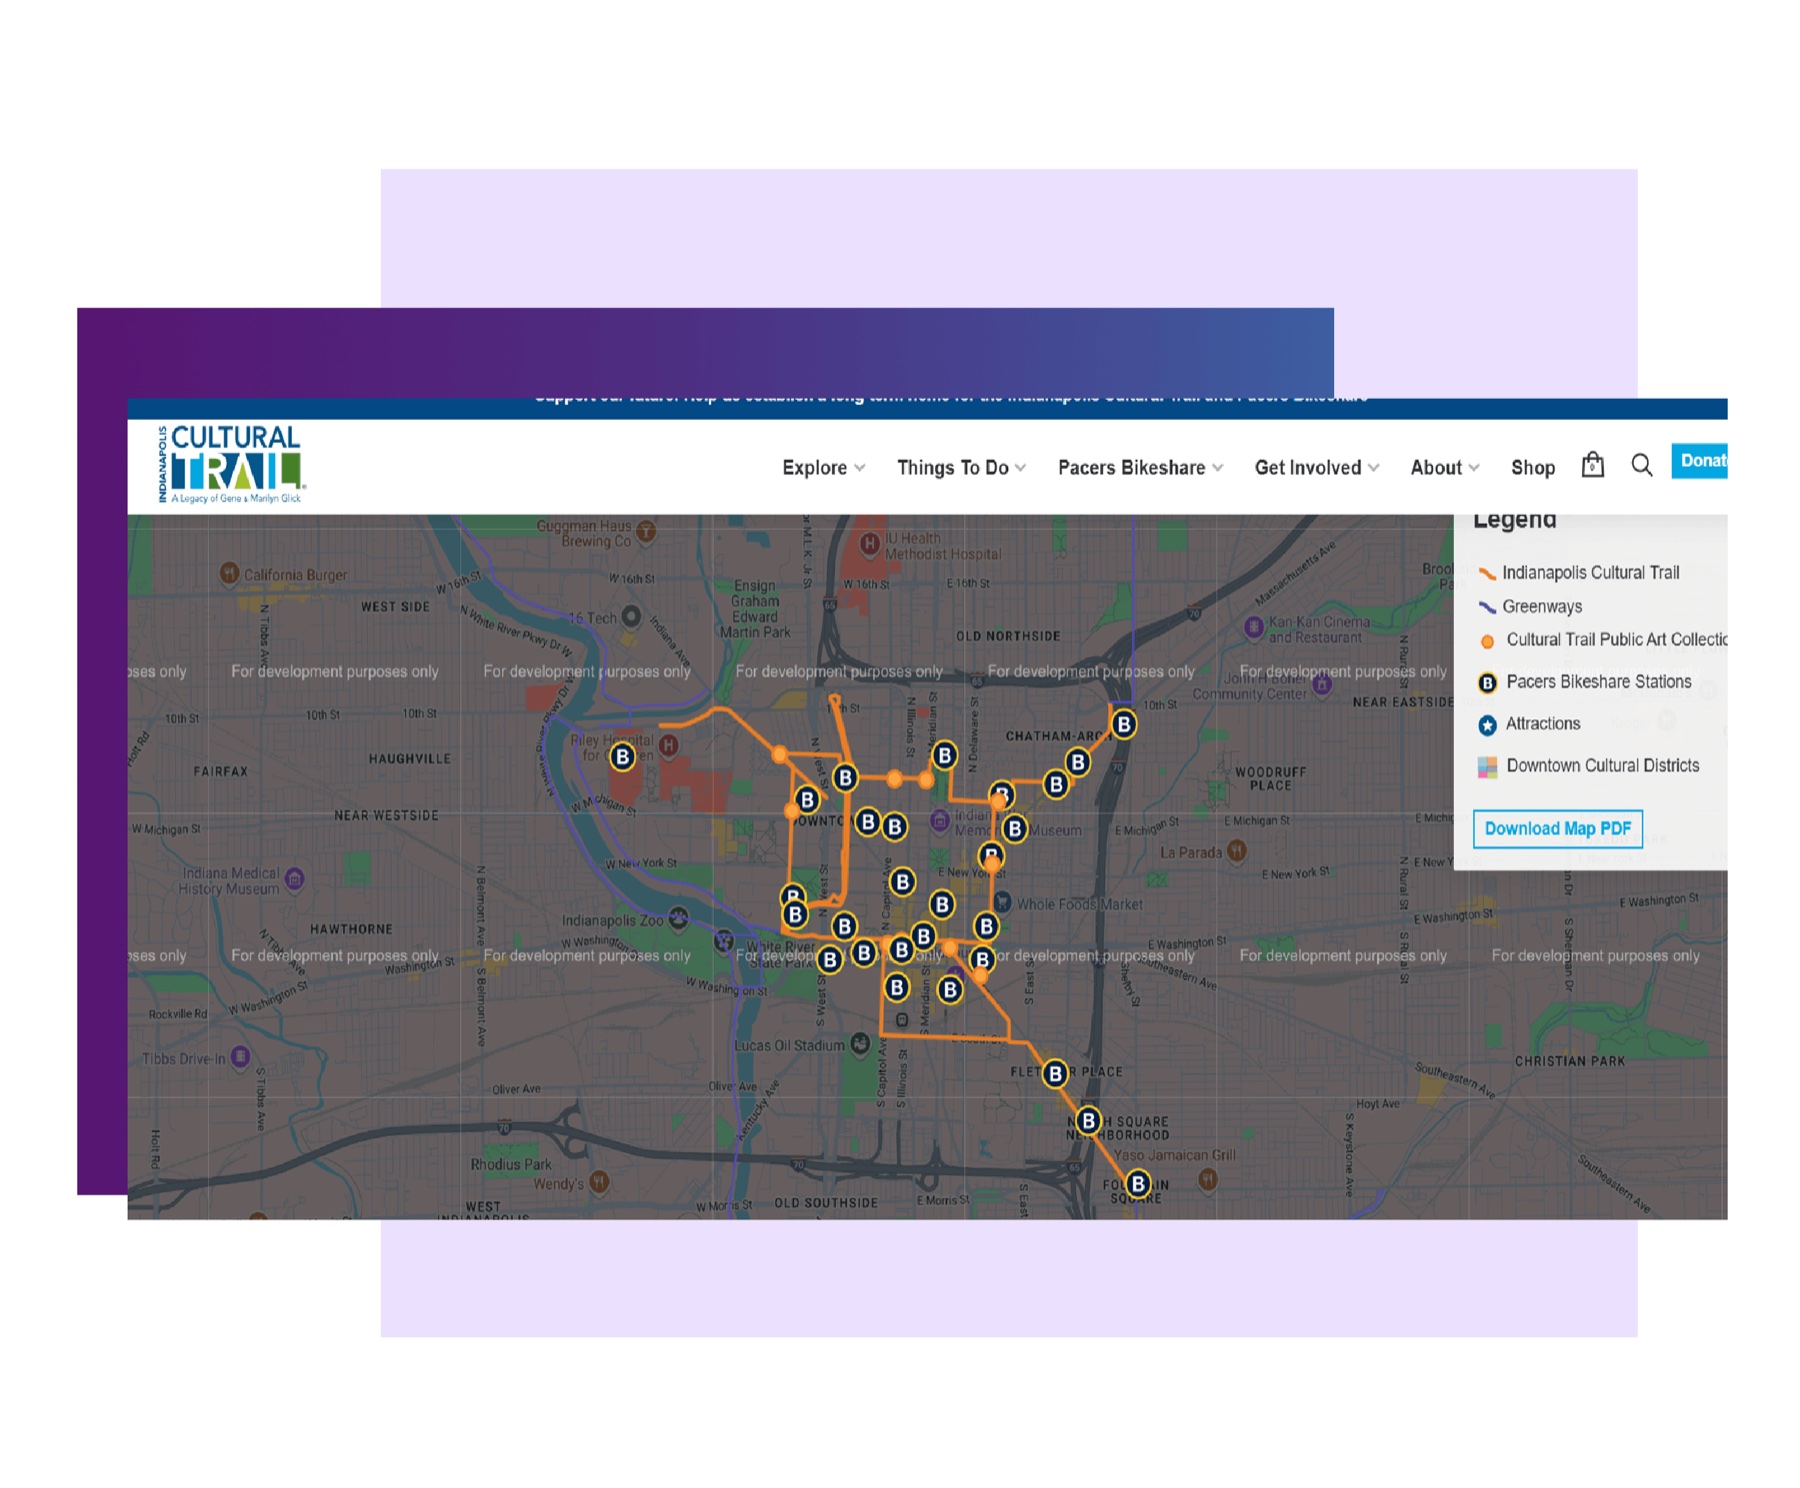This screenshot has height=1488, width=1800.
Task: Click the Kan-Kan Cinema and Restaurant pin
Action: click(x=1253, y=627)
